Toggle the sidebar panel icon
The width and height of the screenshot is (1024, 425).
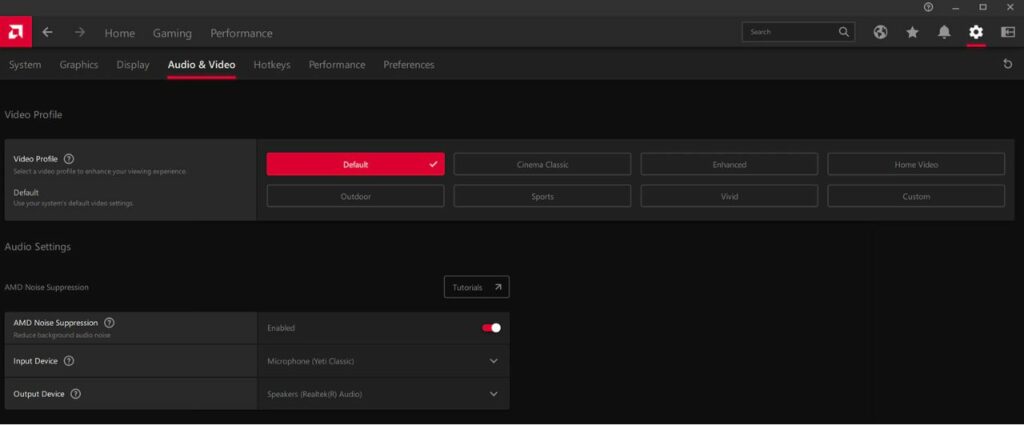(1008, 32)
